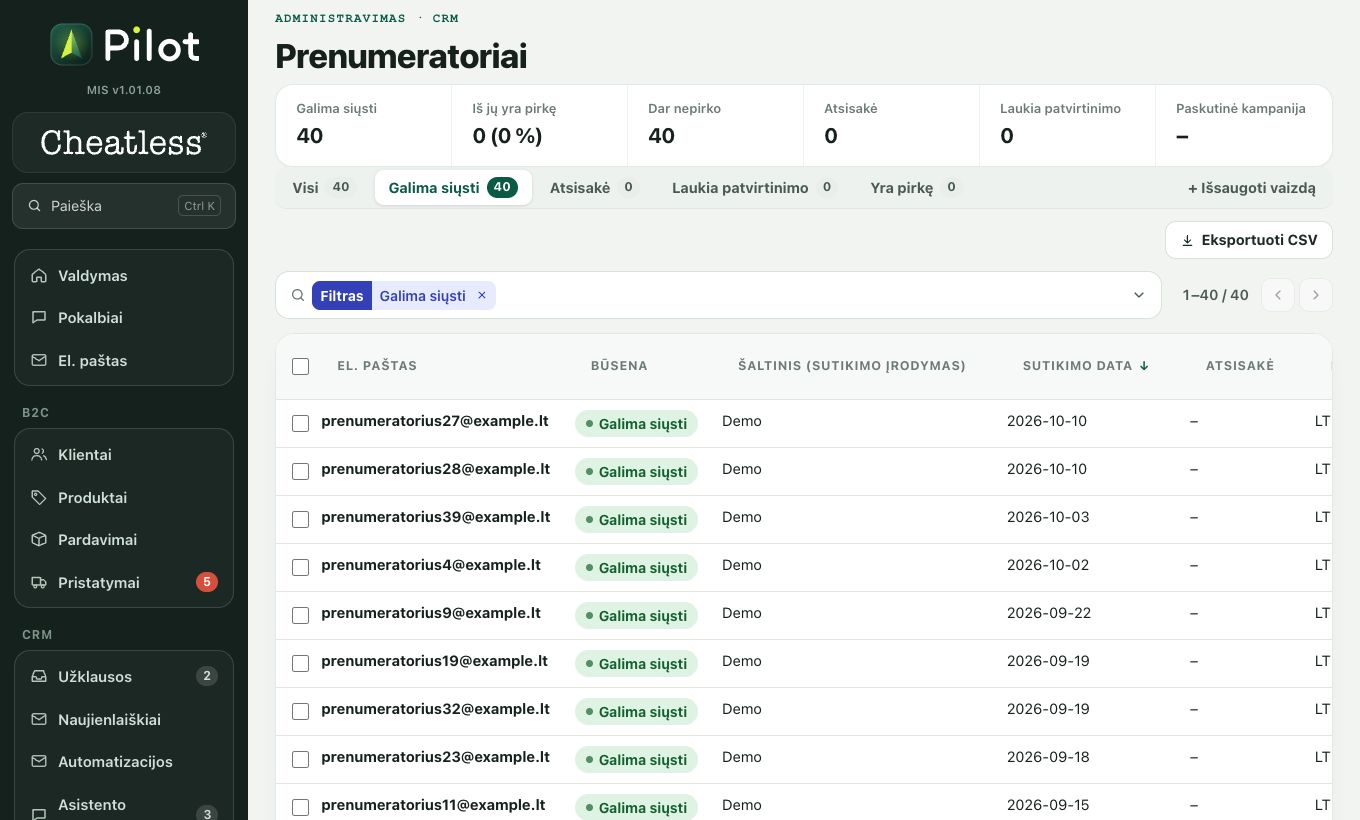
Task: Click the Pilot logo icon
Action: (71, 45)
